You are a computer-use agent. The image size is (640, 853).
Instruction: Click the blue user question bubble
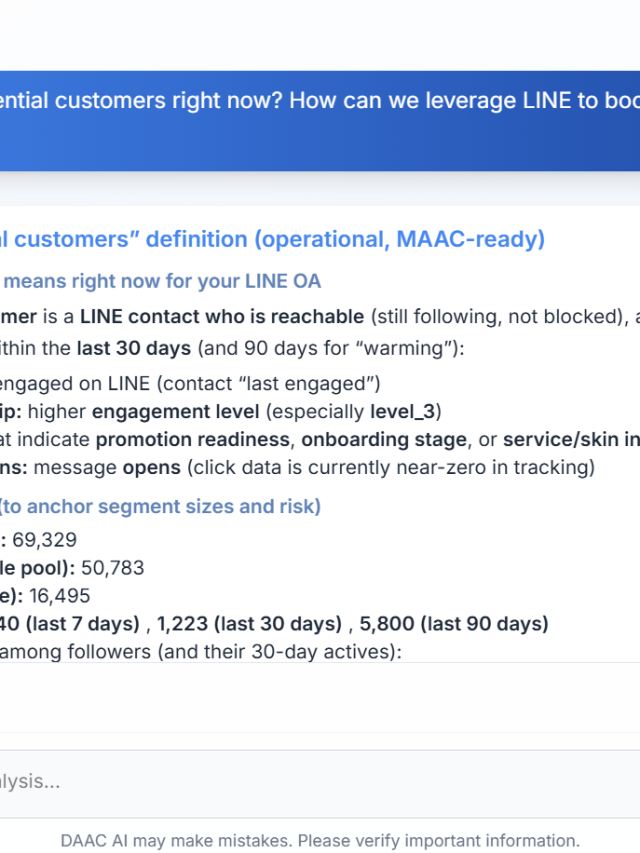(320, 120)
